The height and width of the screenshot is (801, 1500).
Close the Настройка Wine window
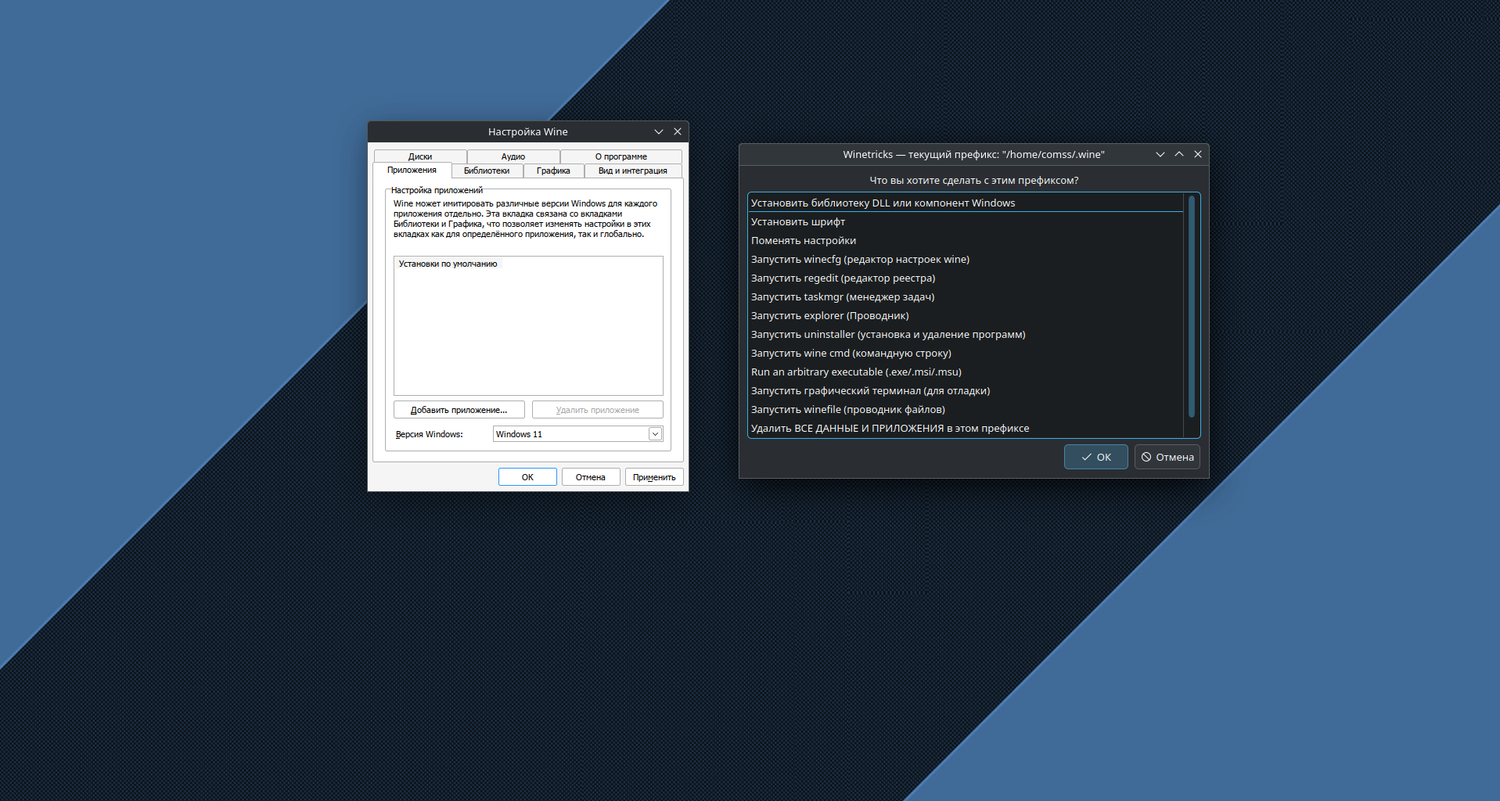pos(677,132)
